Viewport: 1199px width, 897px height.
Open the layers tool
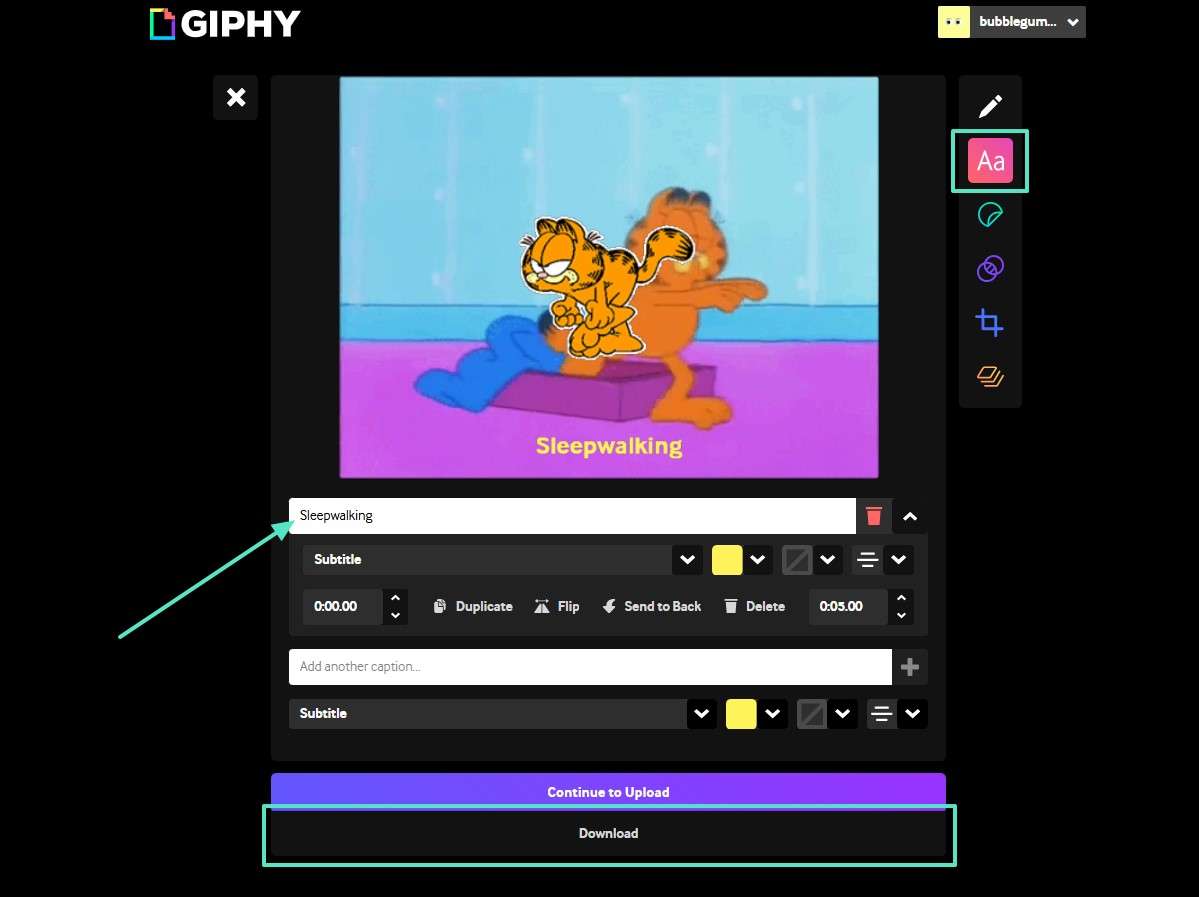point(990,376)
